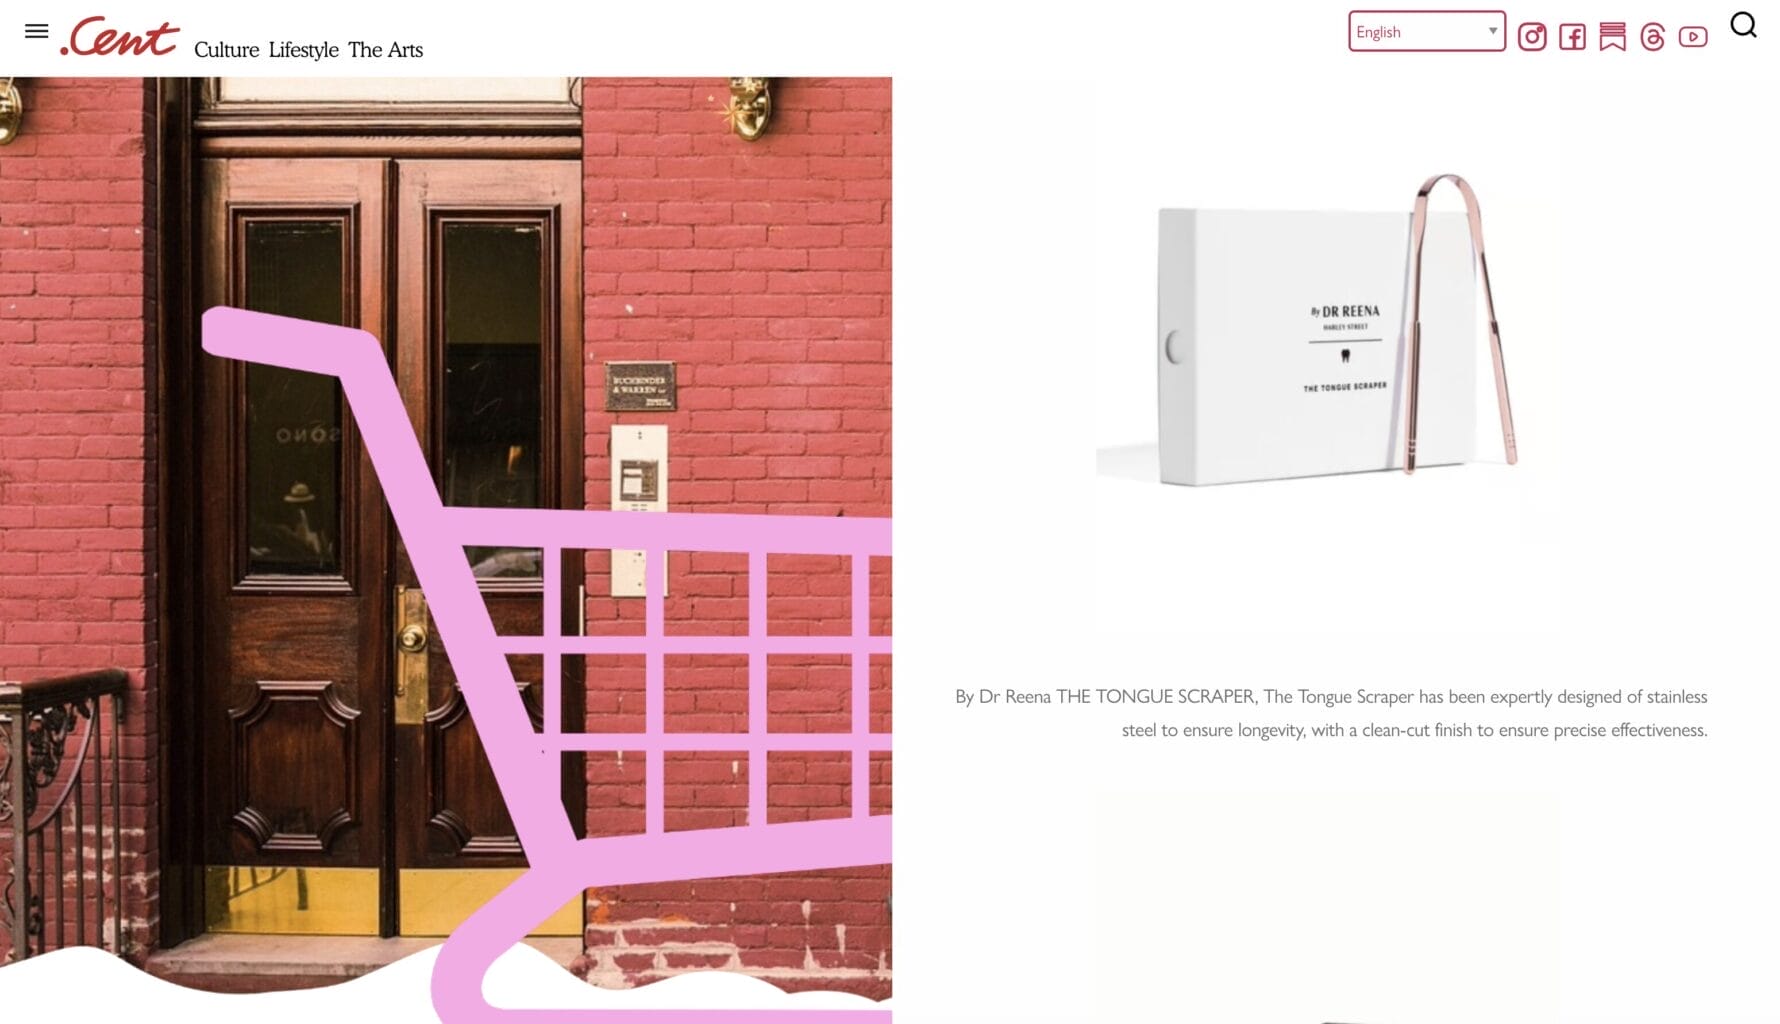Go home via the .Cent logo
Viewport: 1780px width, 1024px height.
tap(120, 36)
